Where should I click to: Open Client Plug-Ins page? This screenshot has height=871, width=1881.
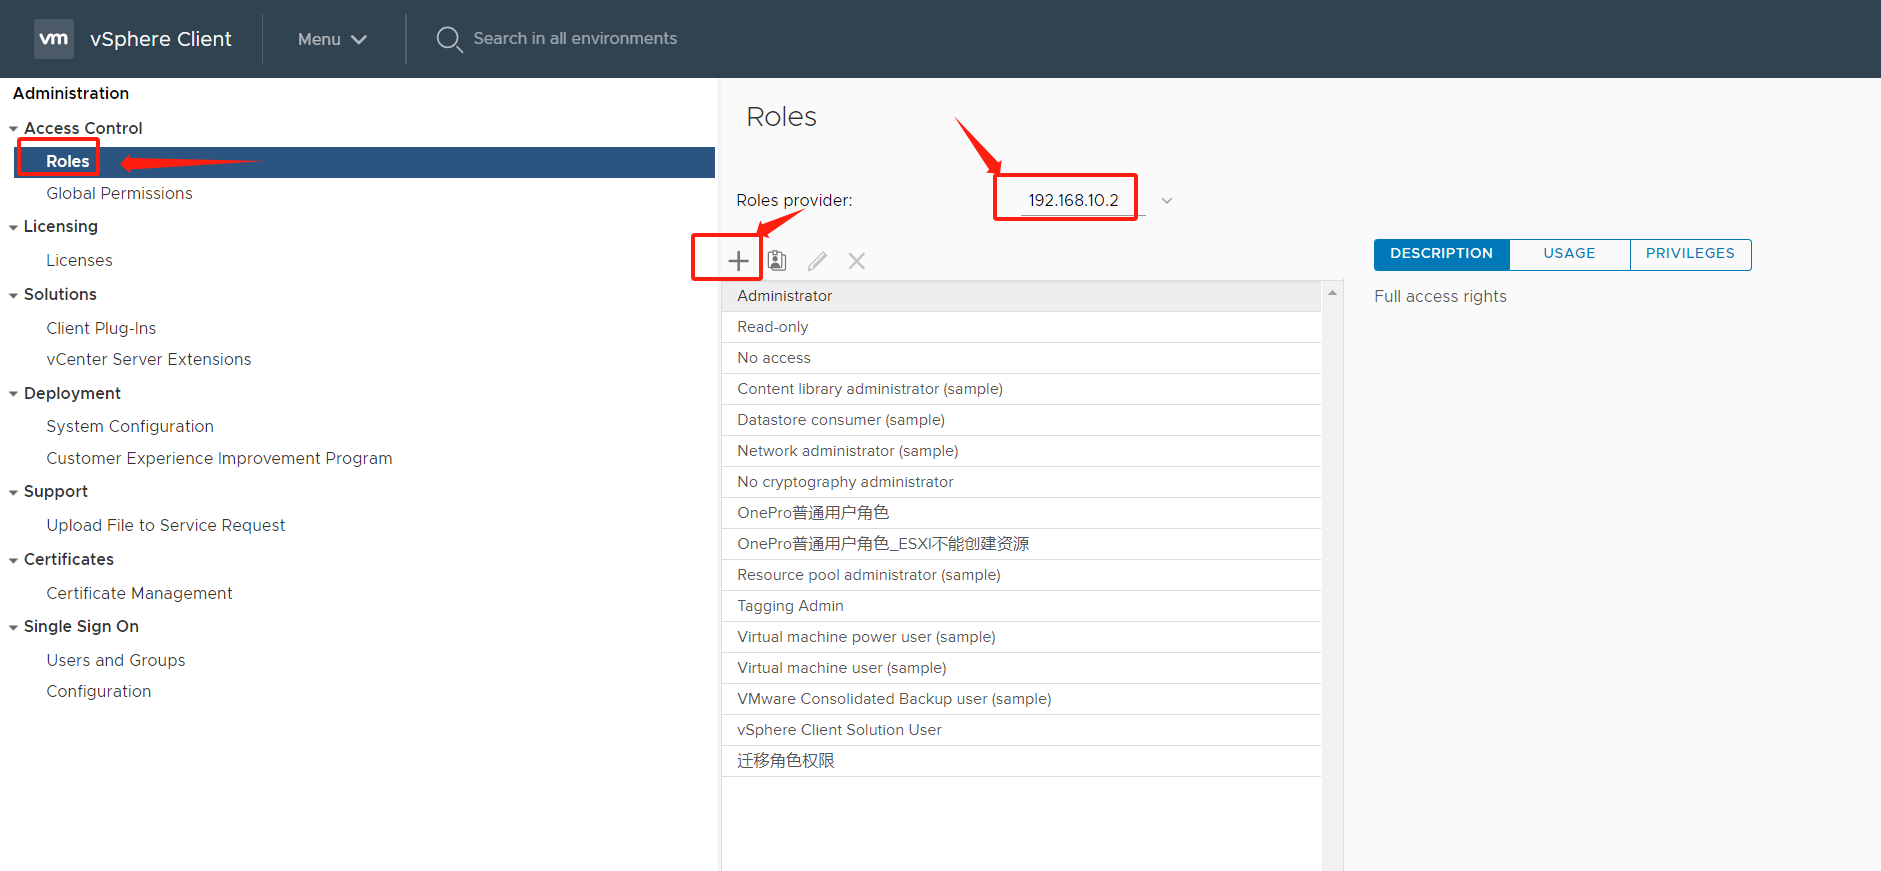point(101,328)
